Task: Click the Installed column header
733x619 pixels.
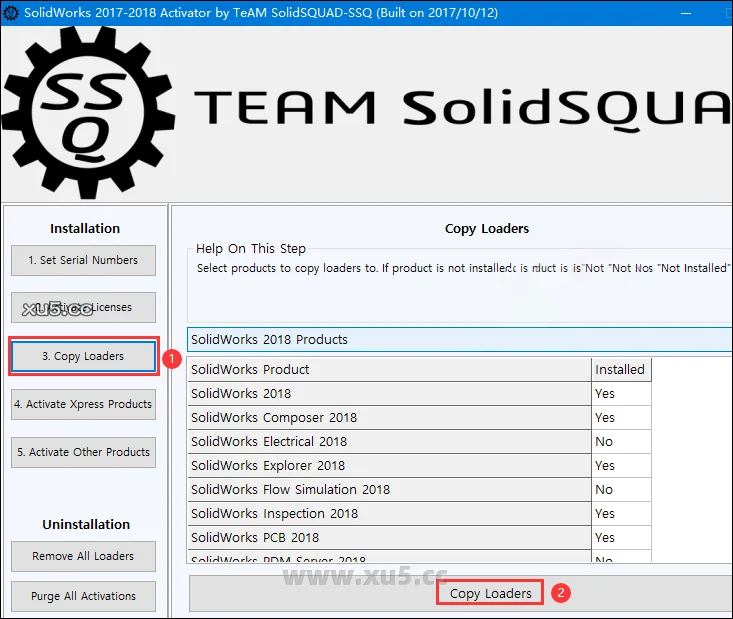Action: pyautogui.click(x=620, y=369)
